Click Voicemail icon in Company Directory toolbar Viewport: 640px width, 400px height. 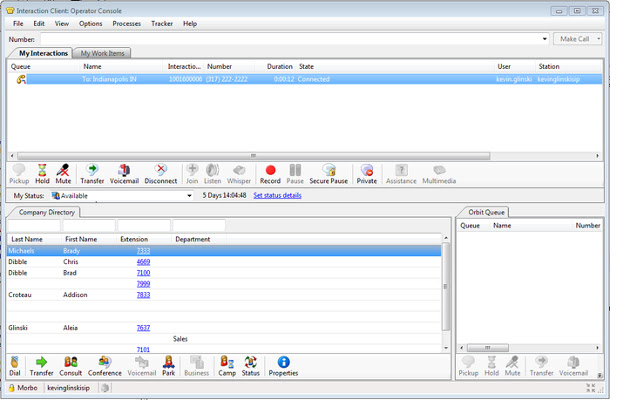(142, 366)
